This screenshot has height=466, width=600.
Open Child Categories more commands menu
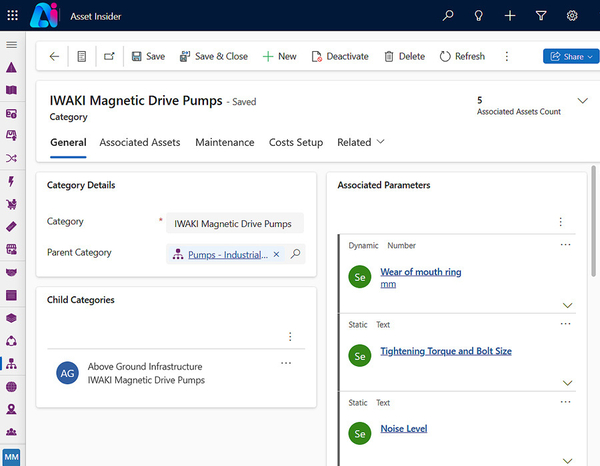(290, 337)
